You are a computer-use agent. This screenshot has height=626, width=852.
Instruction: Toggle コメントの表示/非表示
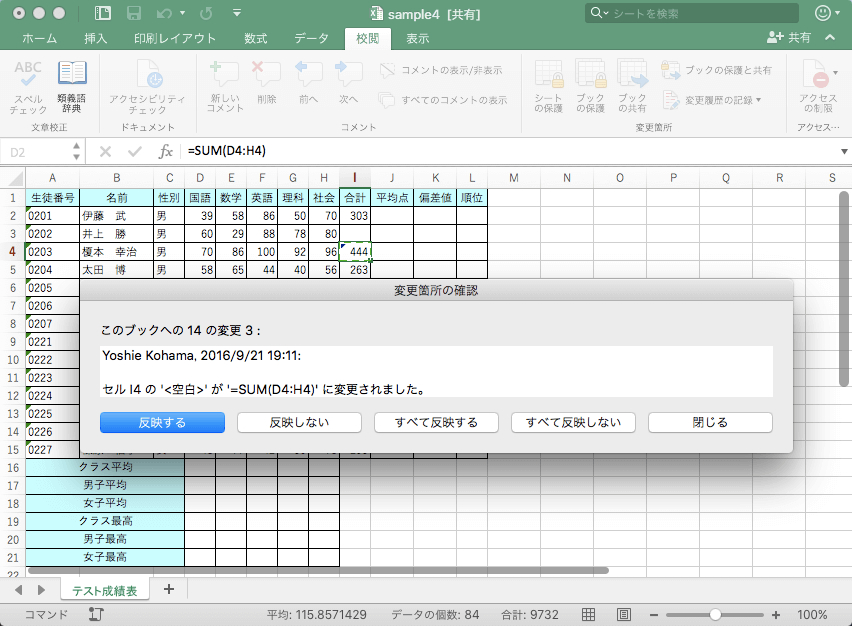[441, 70]
